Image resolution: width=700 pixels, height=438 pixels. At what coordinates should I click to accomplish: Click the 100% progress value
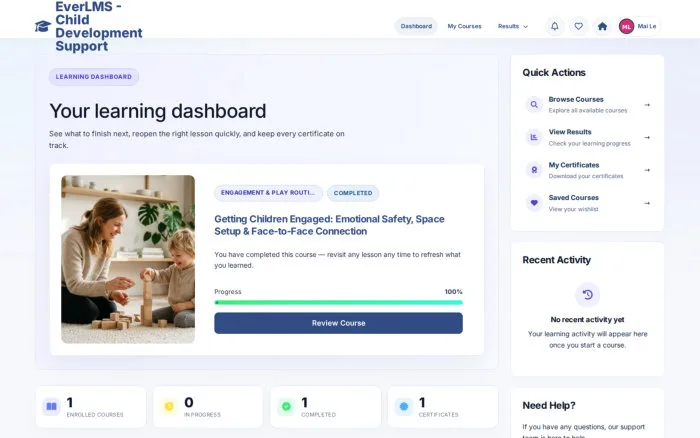tap(454, 292)
